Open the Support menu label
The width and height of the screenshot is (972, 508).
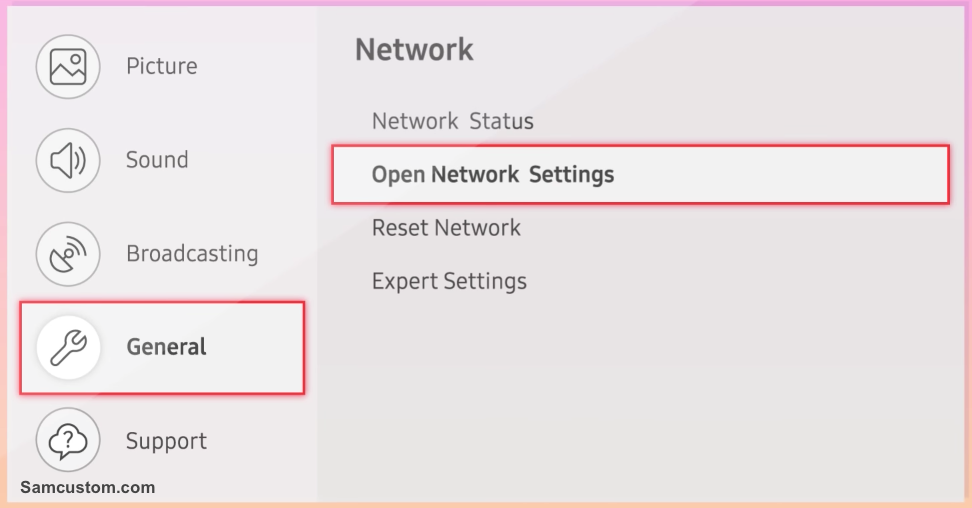(x=166, y=441)
